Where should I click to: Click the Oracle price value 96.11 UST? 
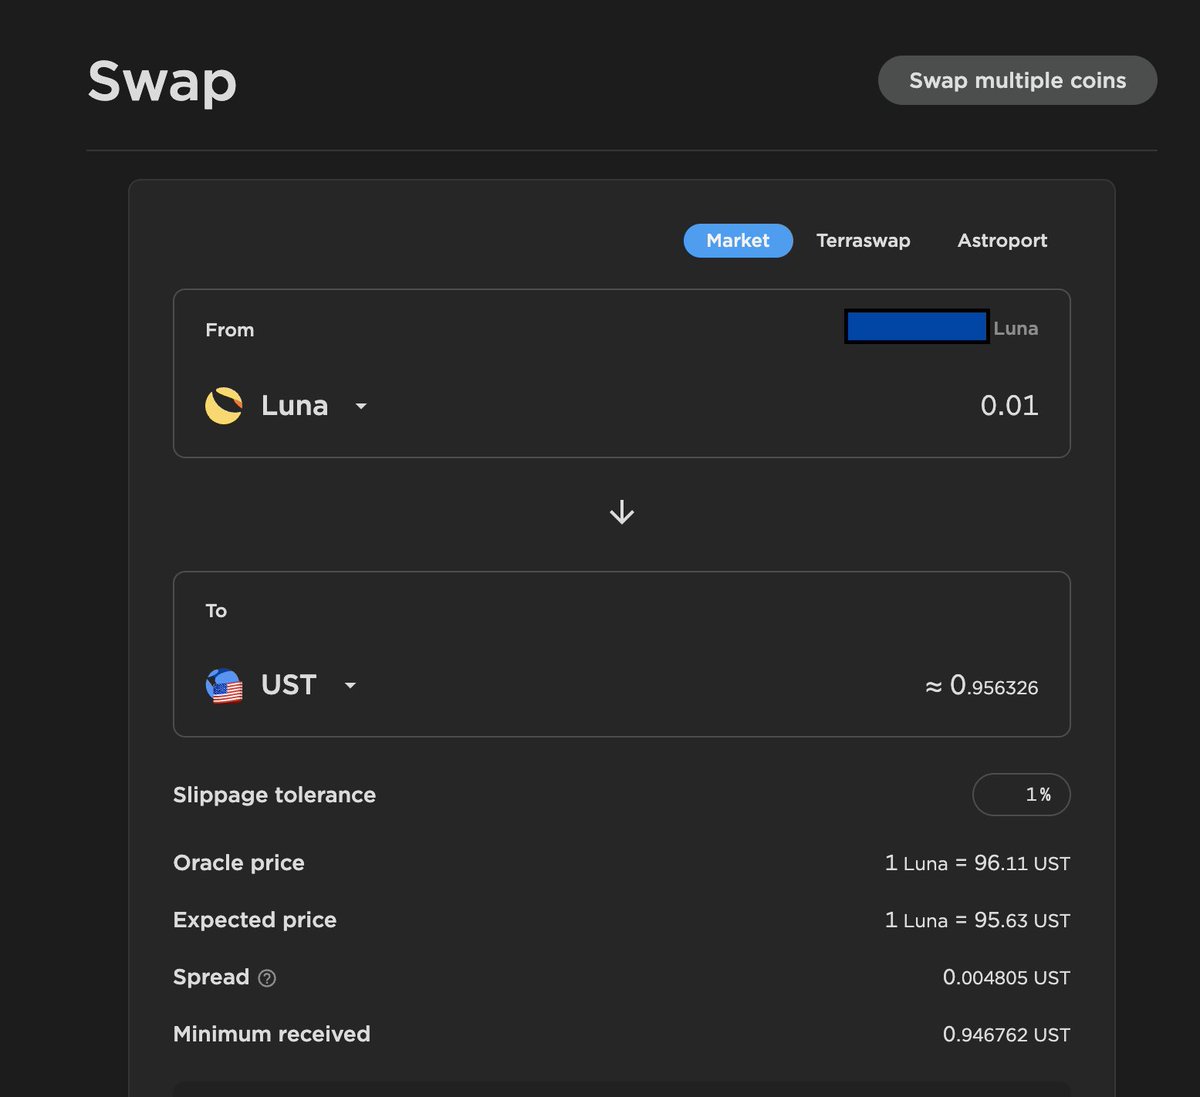pyautogui.click(x=977, y=863)
